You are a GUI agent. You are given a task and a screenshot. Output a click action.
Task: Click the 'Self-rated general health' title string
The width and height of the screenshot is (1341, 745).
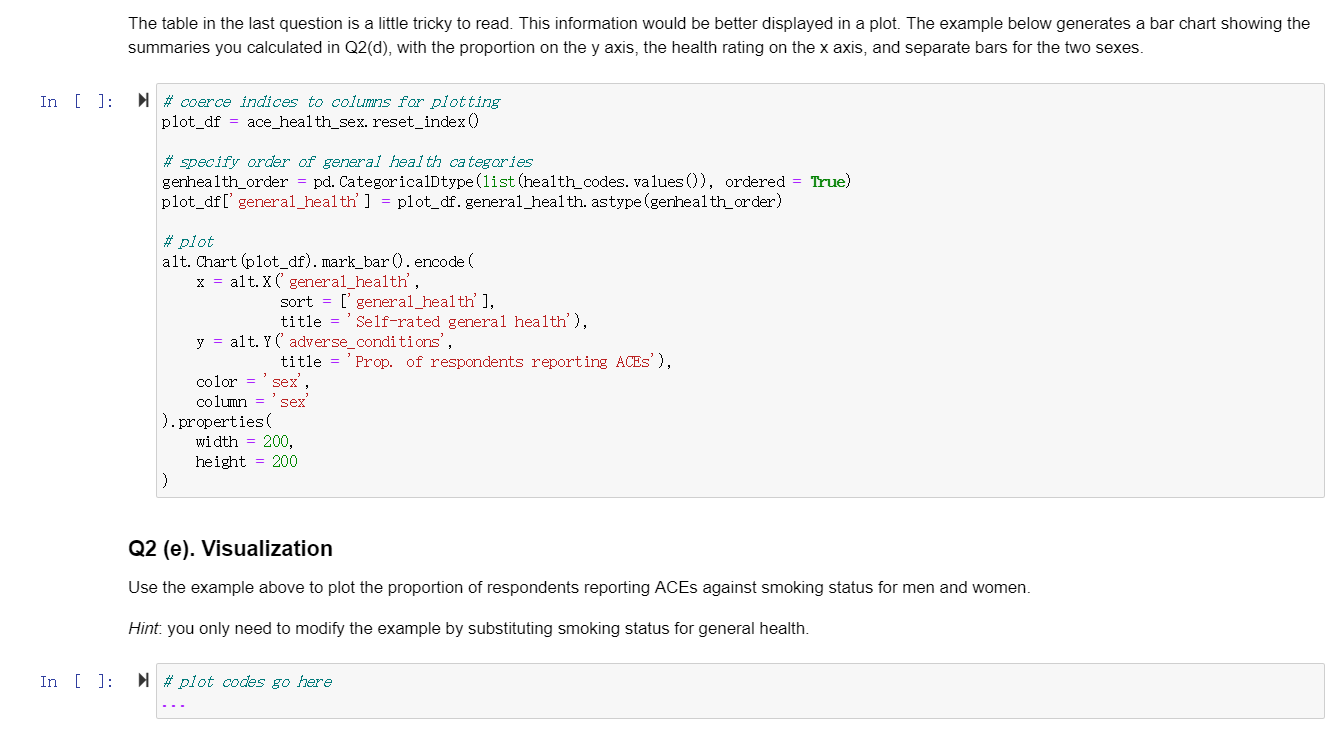[462, 321]
